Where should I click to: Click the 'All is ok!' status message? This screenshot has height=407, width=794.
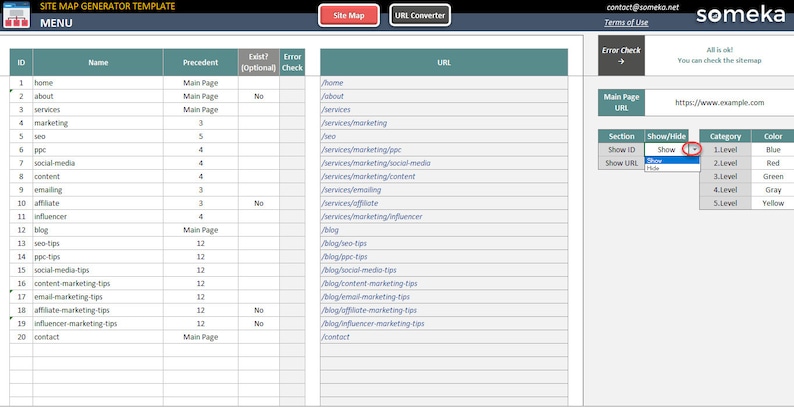[x=719, y=50]
